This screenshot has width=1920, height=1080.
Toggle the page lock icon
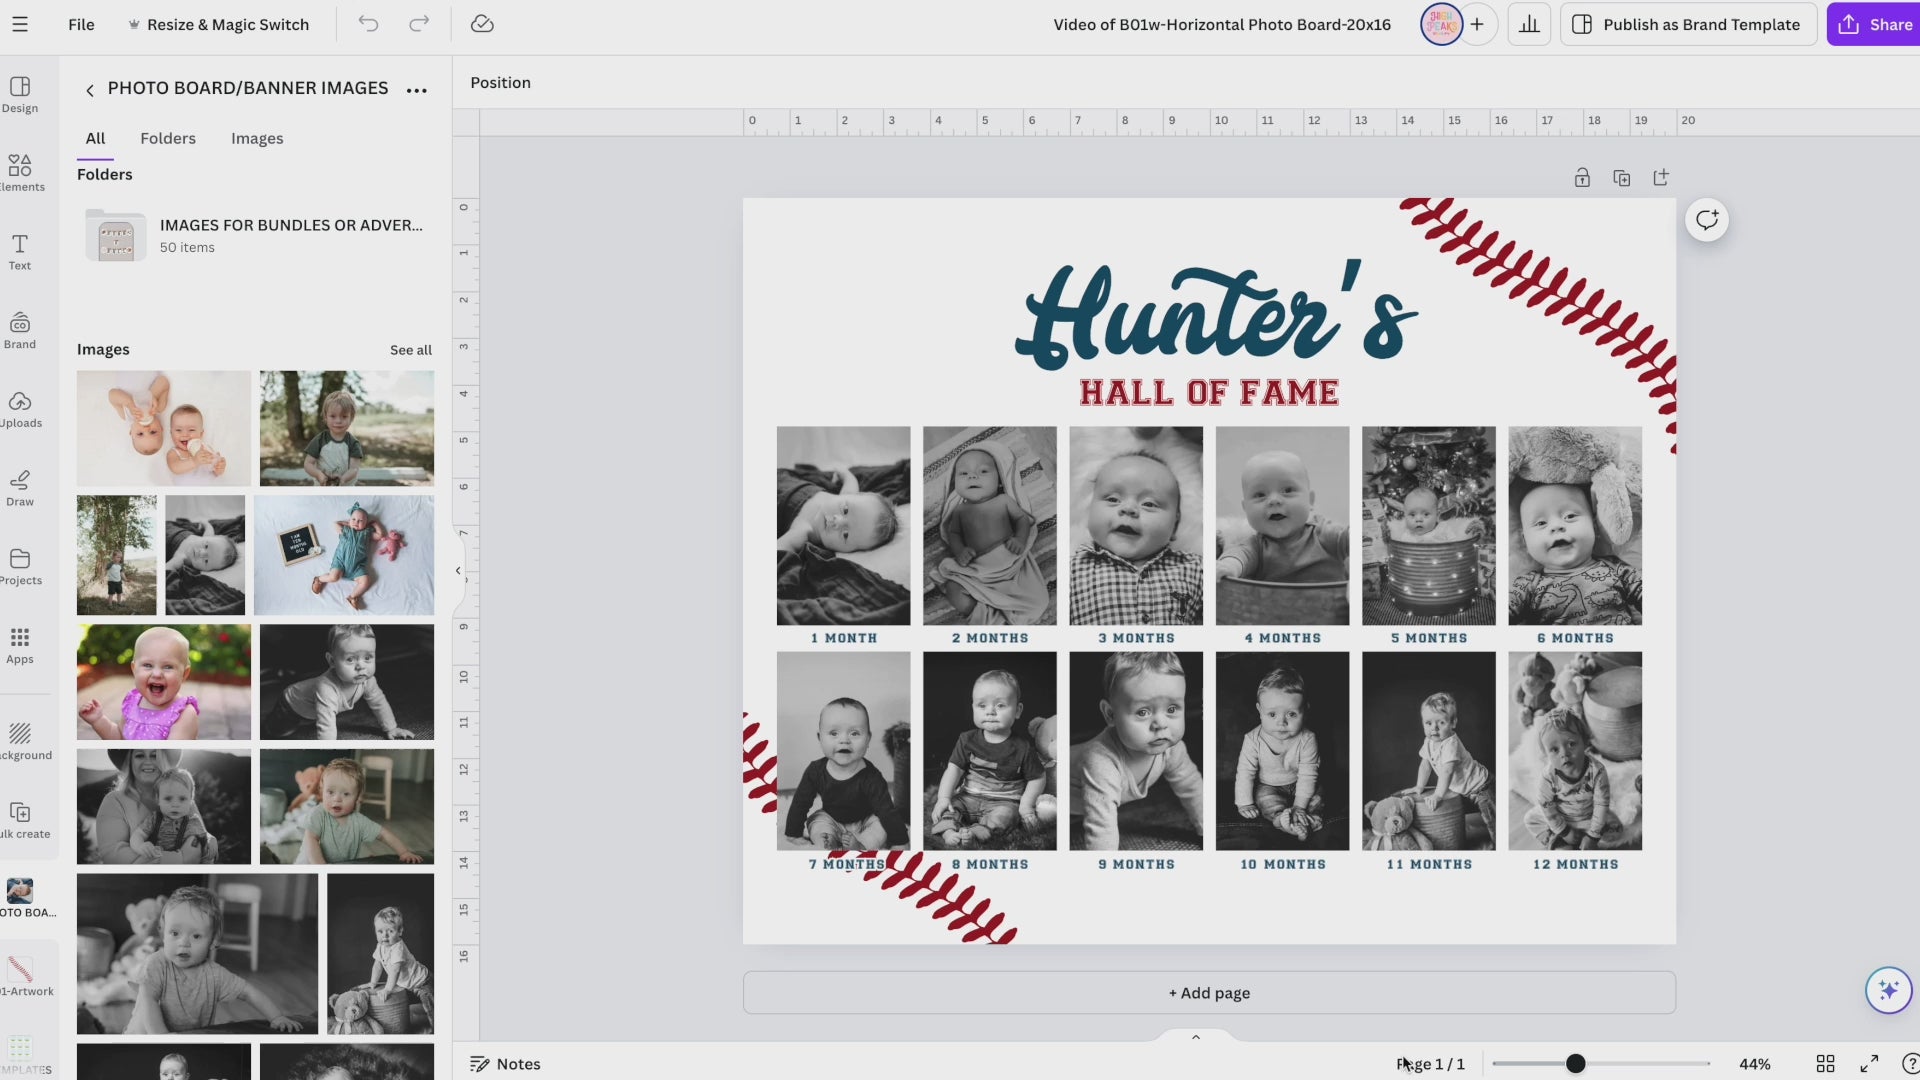click(1582, 178)
